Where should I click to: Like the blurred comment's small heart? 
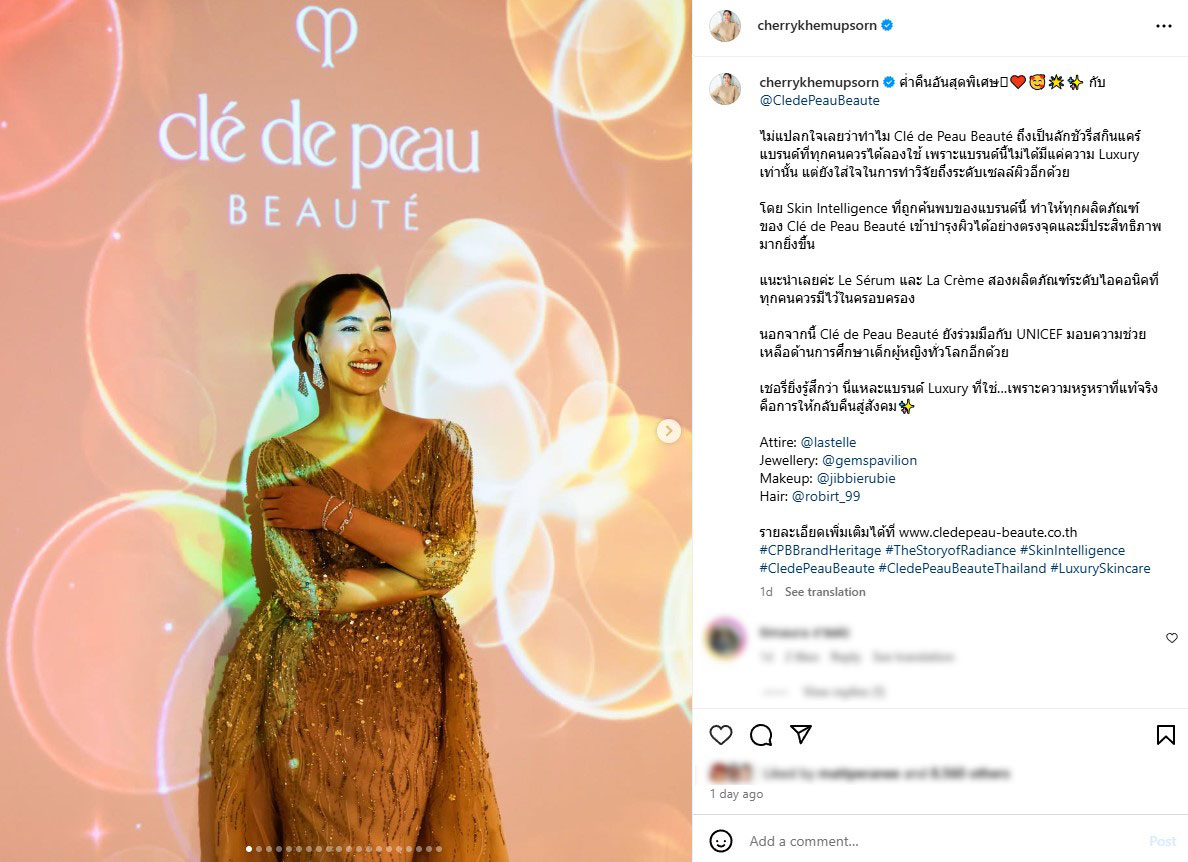(x=1171, y=638)
